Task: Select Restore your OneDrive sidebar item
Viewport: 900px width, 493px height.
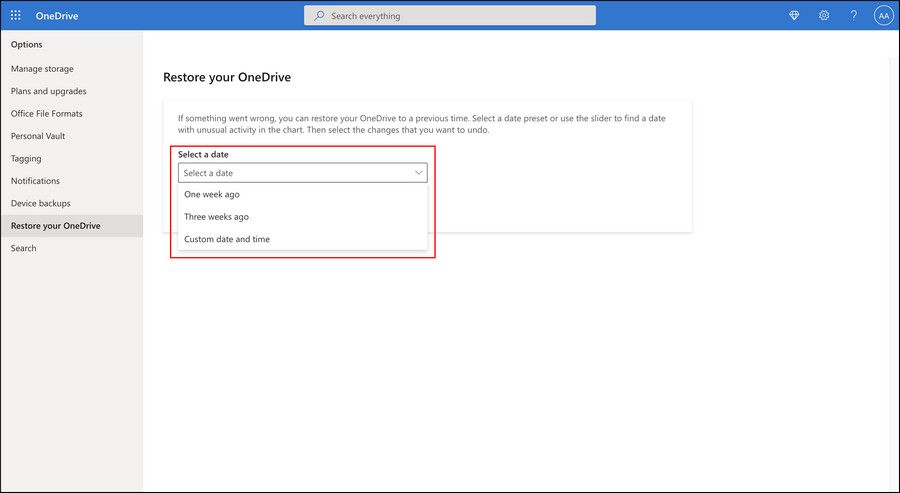Action: click(x=72, y=226)
